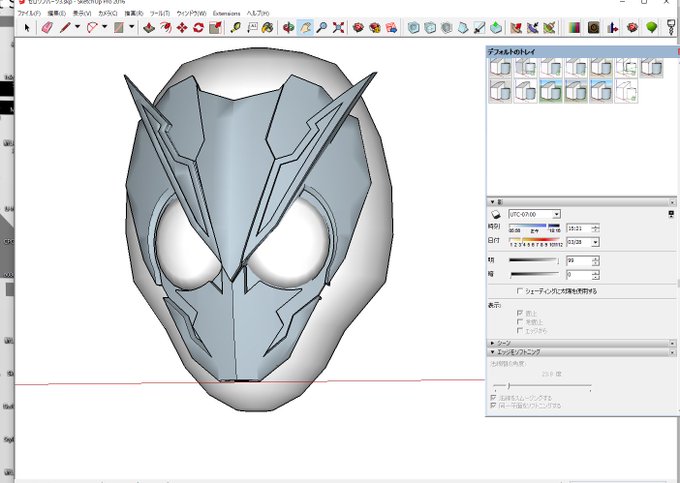680x483 pixels.
Task: Pick the Push/Pull tool
Action: point(150,28)
